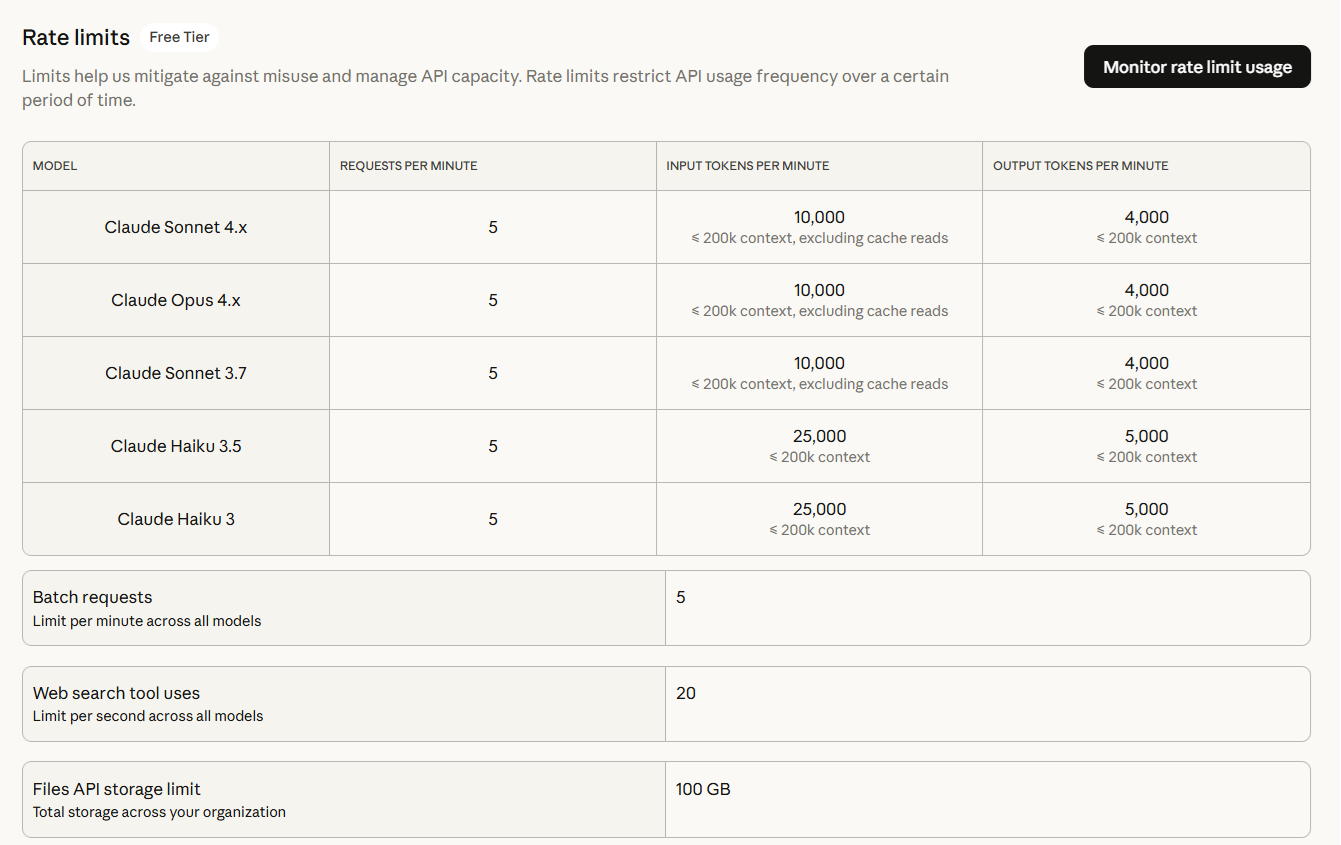Select the Web search tool uses label
This screenshot has width=1341, height=845.
116,693
